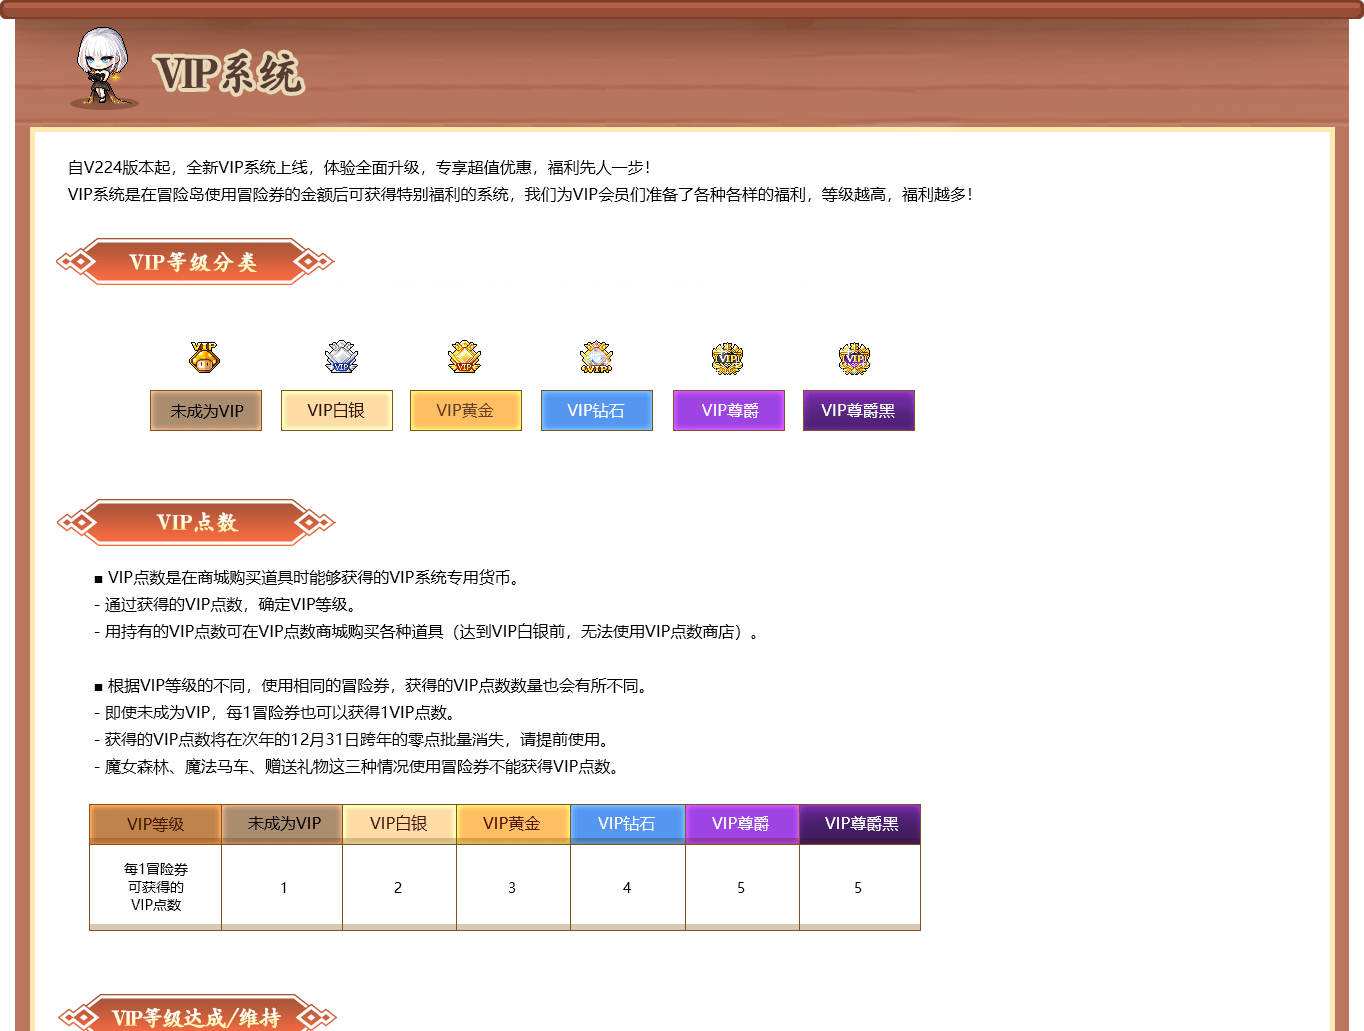Click the white-haired character mascot
This screenshot has height=1031, width=1364.
pos(102,67)
